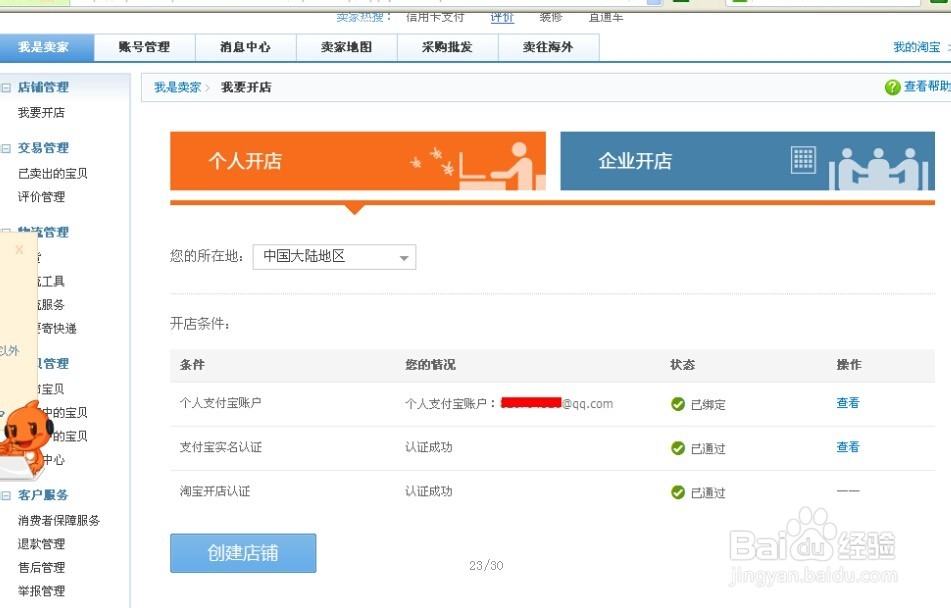The image size is (951, 608).
Task: Click the green help question icon
Action: (x=892, y=87)
